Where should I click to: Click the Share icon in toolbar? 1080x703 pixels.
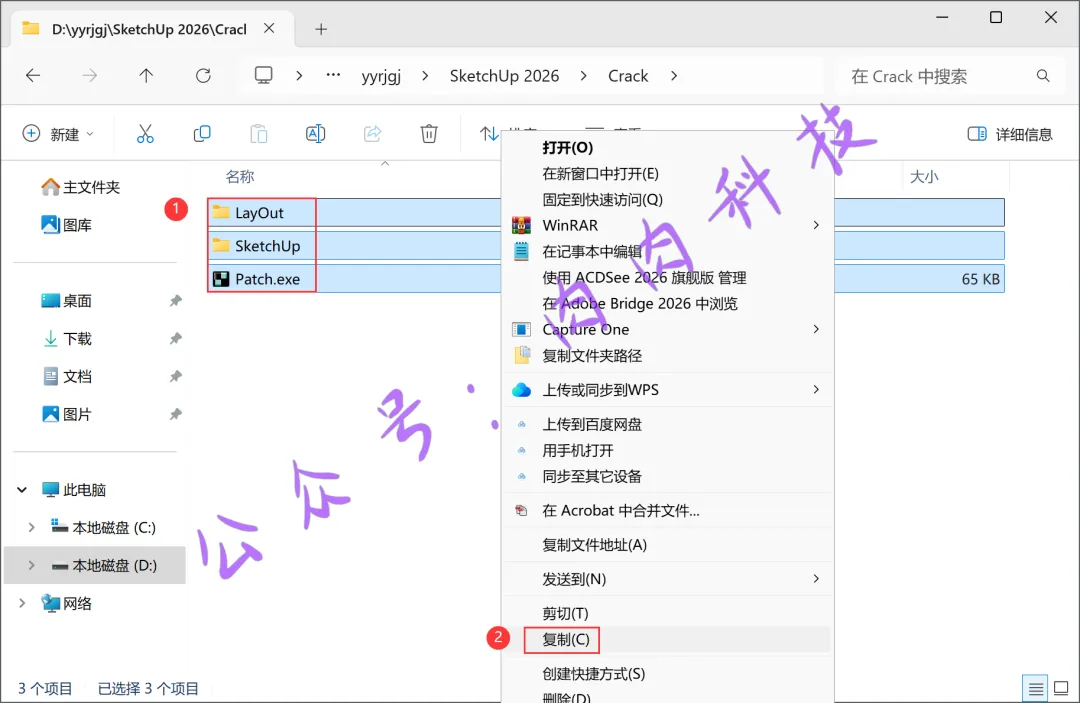tap(372, 134)
